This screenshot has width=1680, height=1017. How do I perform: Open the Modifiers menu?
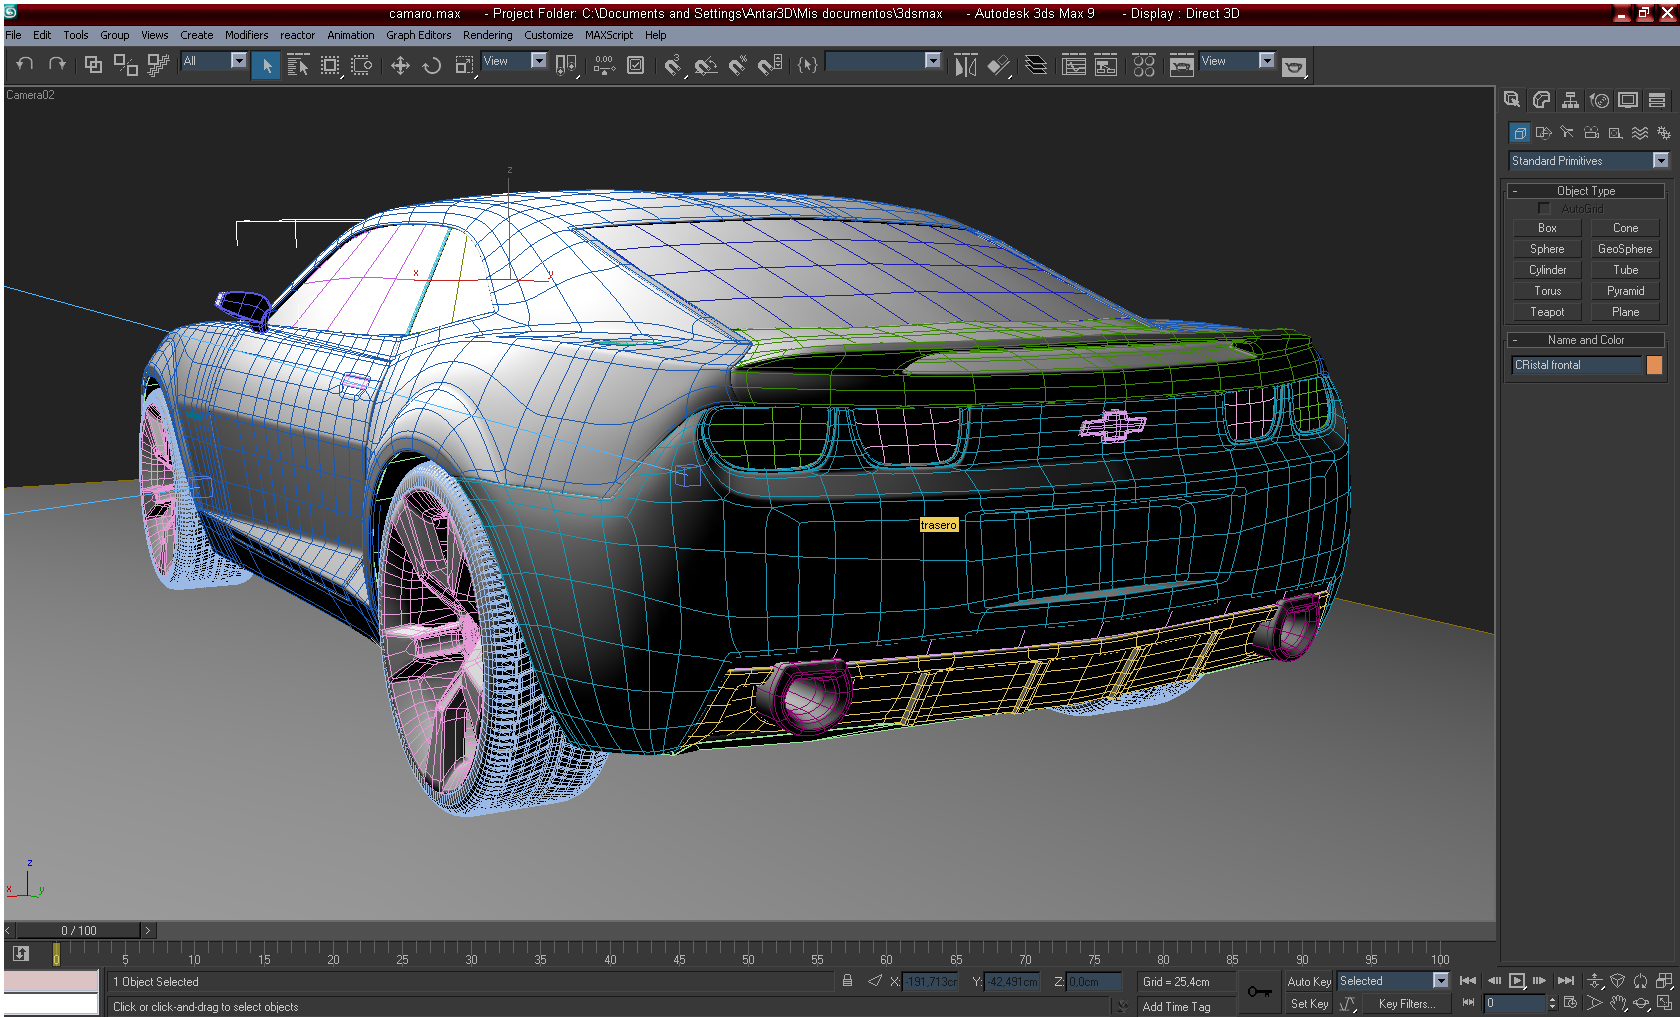pos(246,35)
